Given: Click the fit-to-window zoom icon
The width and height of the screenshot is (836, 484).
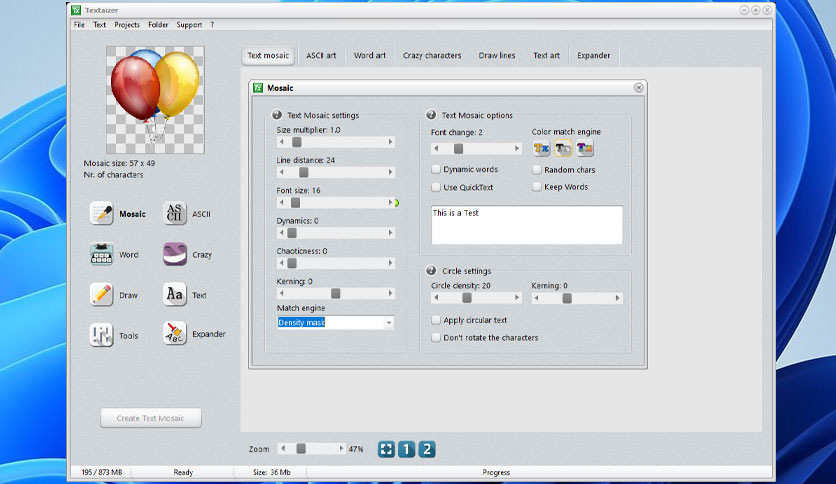Looking at the screenshot, I should [387, 449].
